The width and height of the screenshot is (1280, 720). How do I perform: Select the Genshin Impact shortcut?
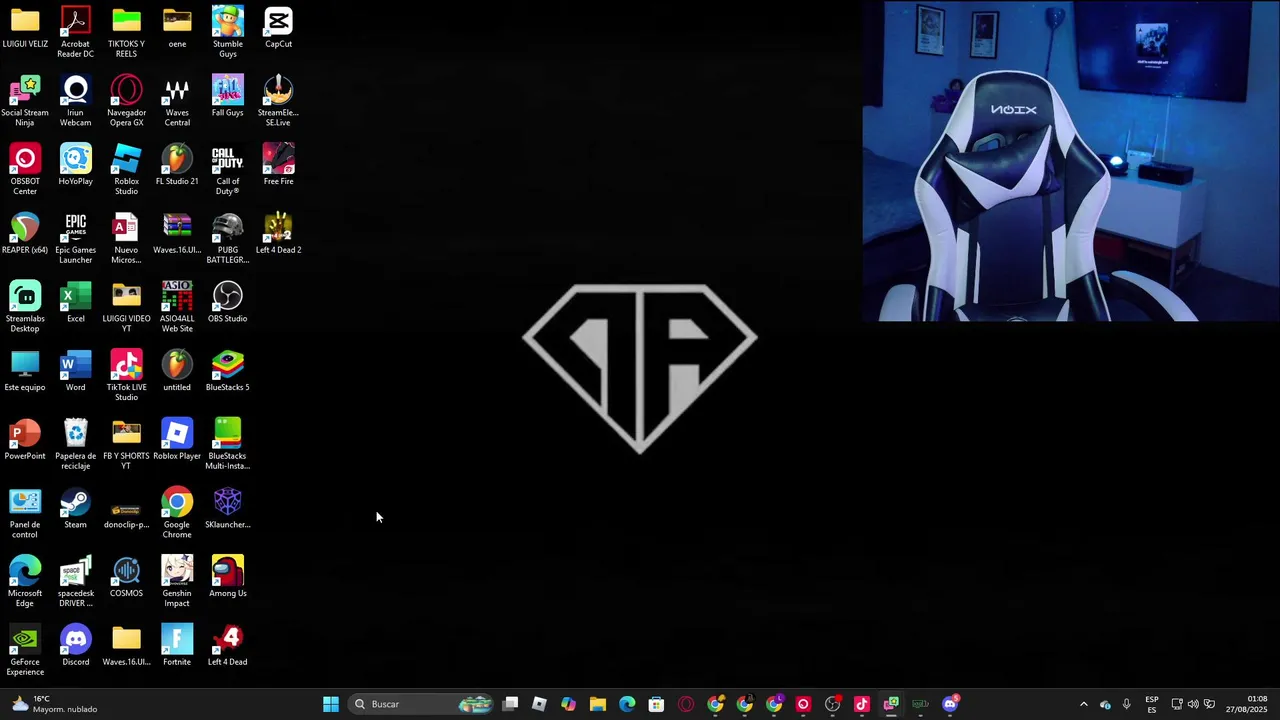click(x=177, y=582)
